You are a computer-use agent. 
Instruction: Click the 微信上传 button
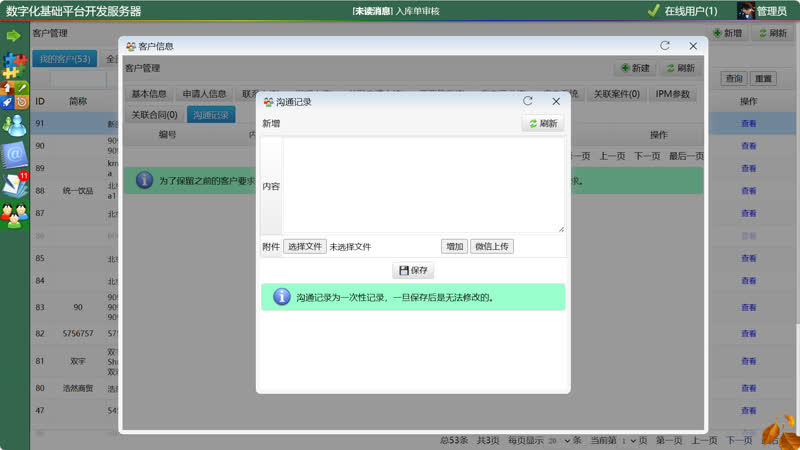click(492, 246)
